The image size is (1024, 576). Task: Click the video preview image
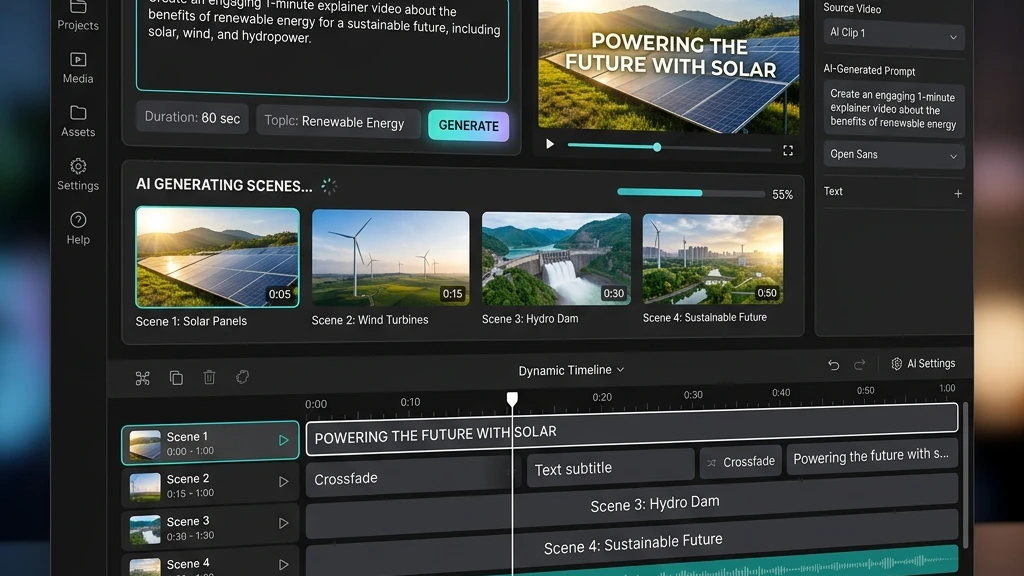coord(669,65)
